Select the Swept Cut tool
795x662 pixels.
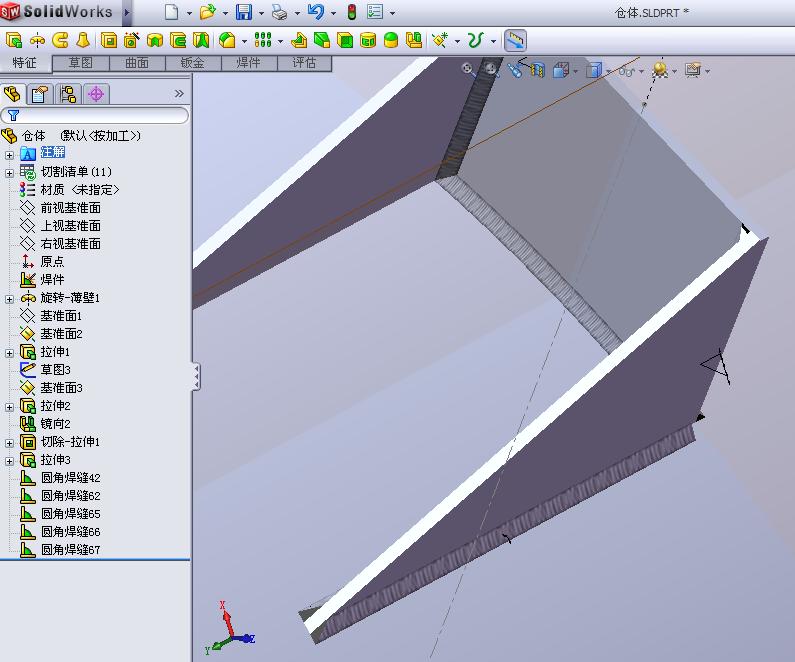(178, 40)
